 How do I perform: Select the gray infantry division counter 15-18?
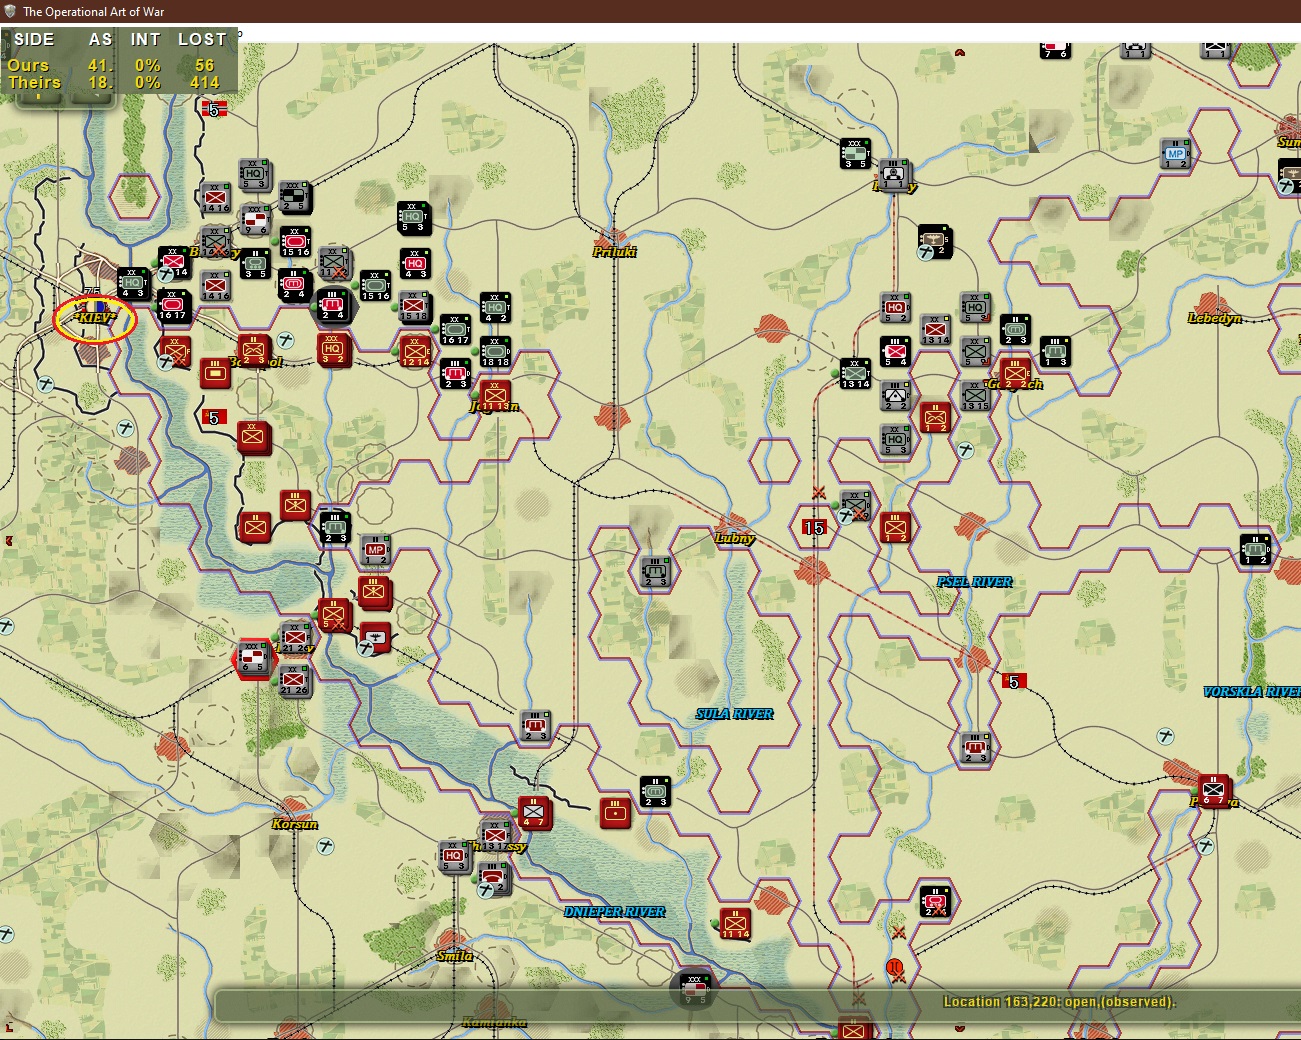[x=414, y=307]
